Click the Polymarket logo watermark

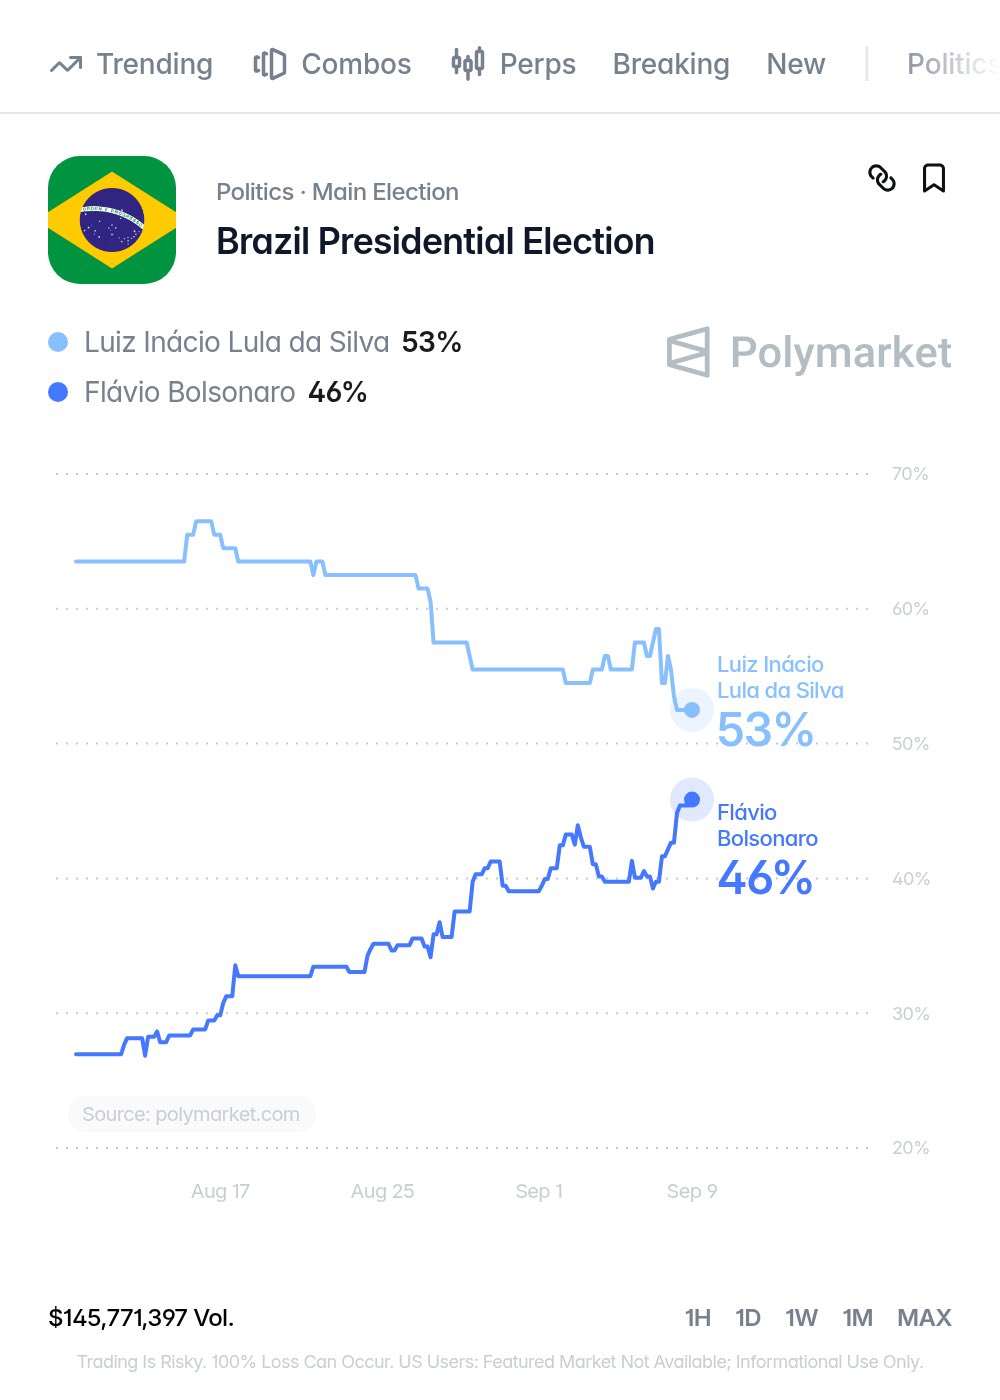(x=809, y=352)
